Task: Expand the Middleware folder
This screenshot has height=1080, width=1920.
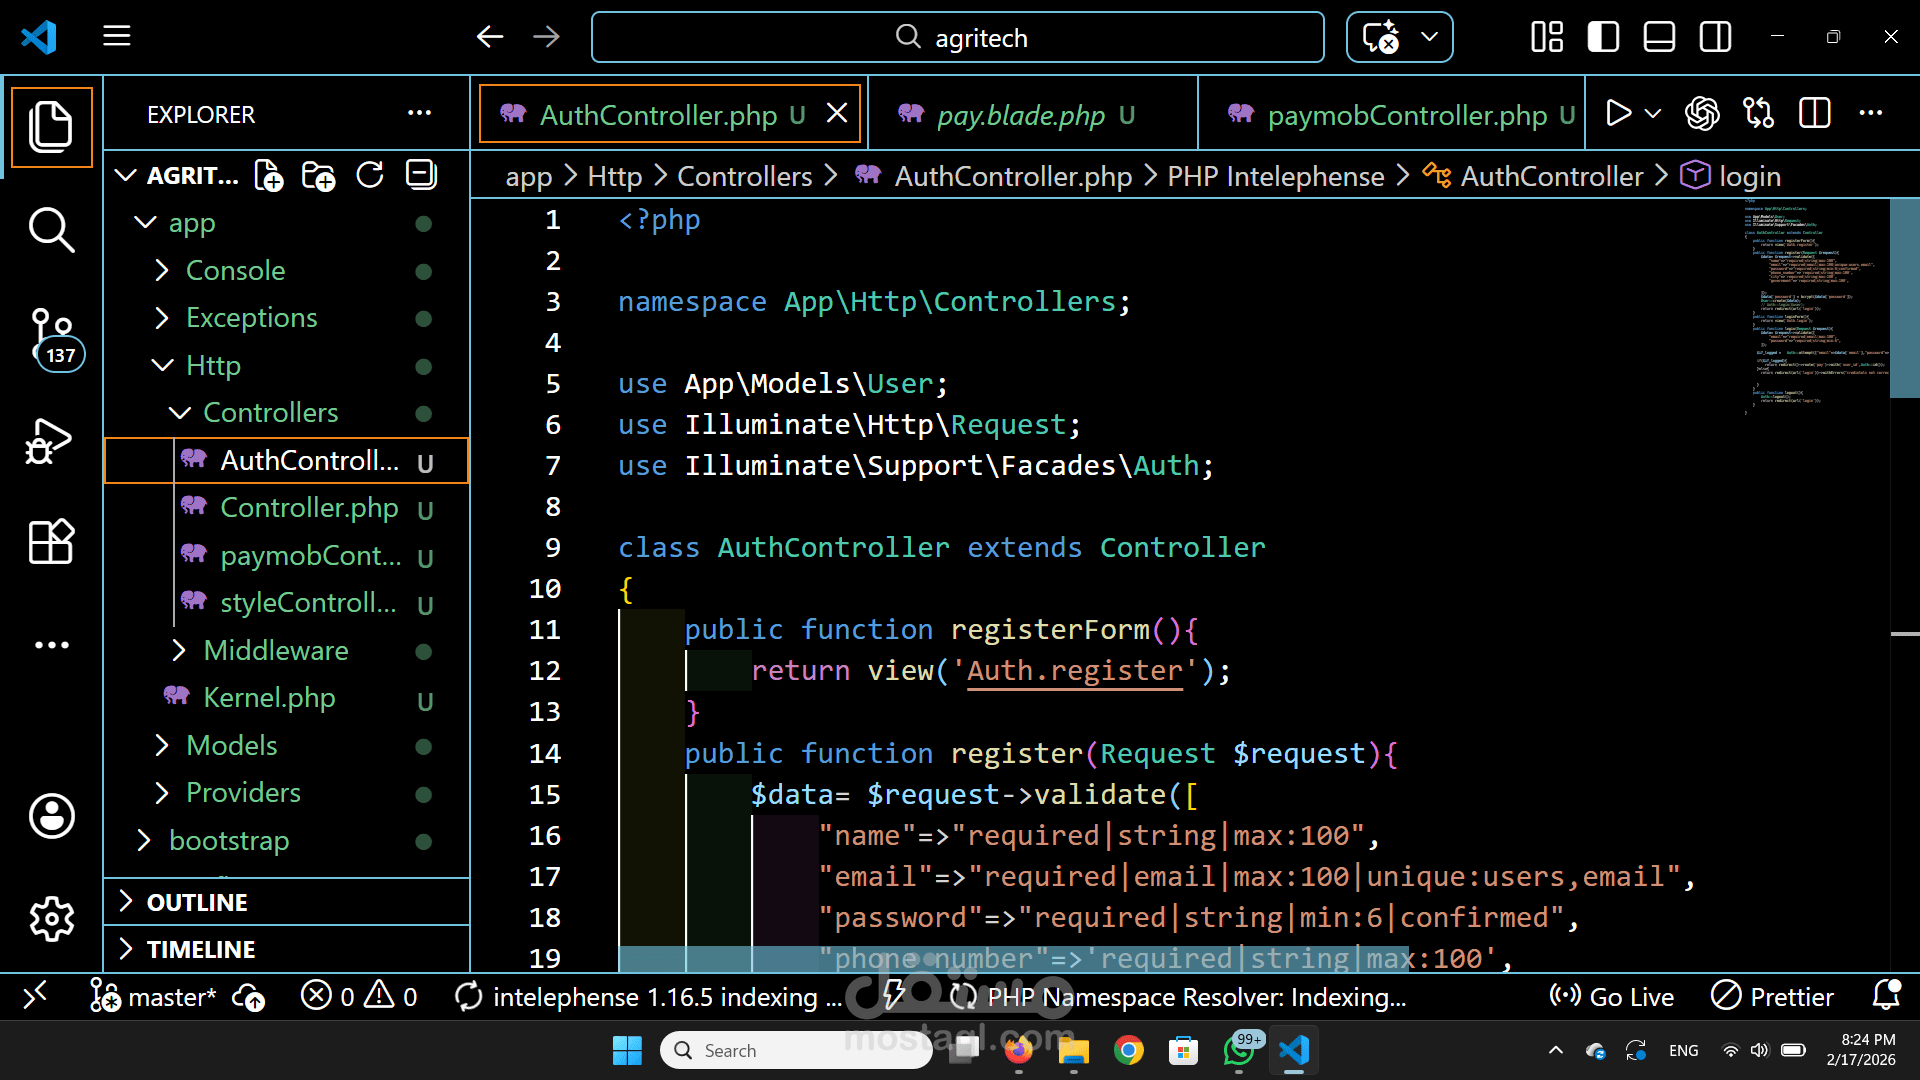Action: click(x=275, y=650)
